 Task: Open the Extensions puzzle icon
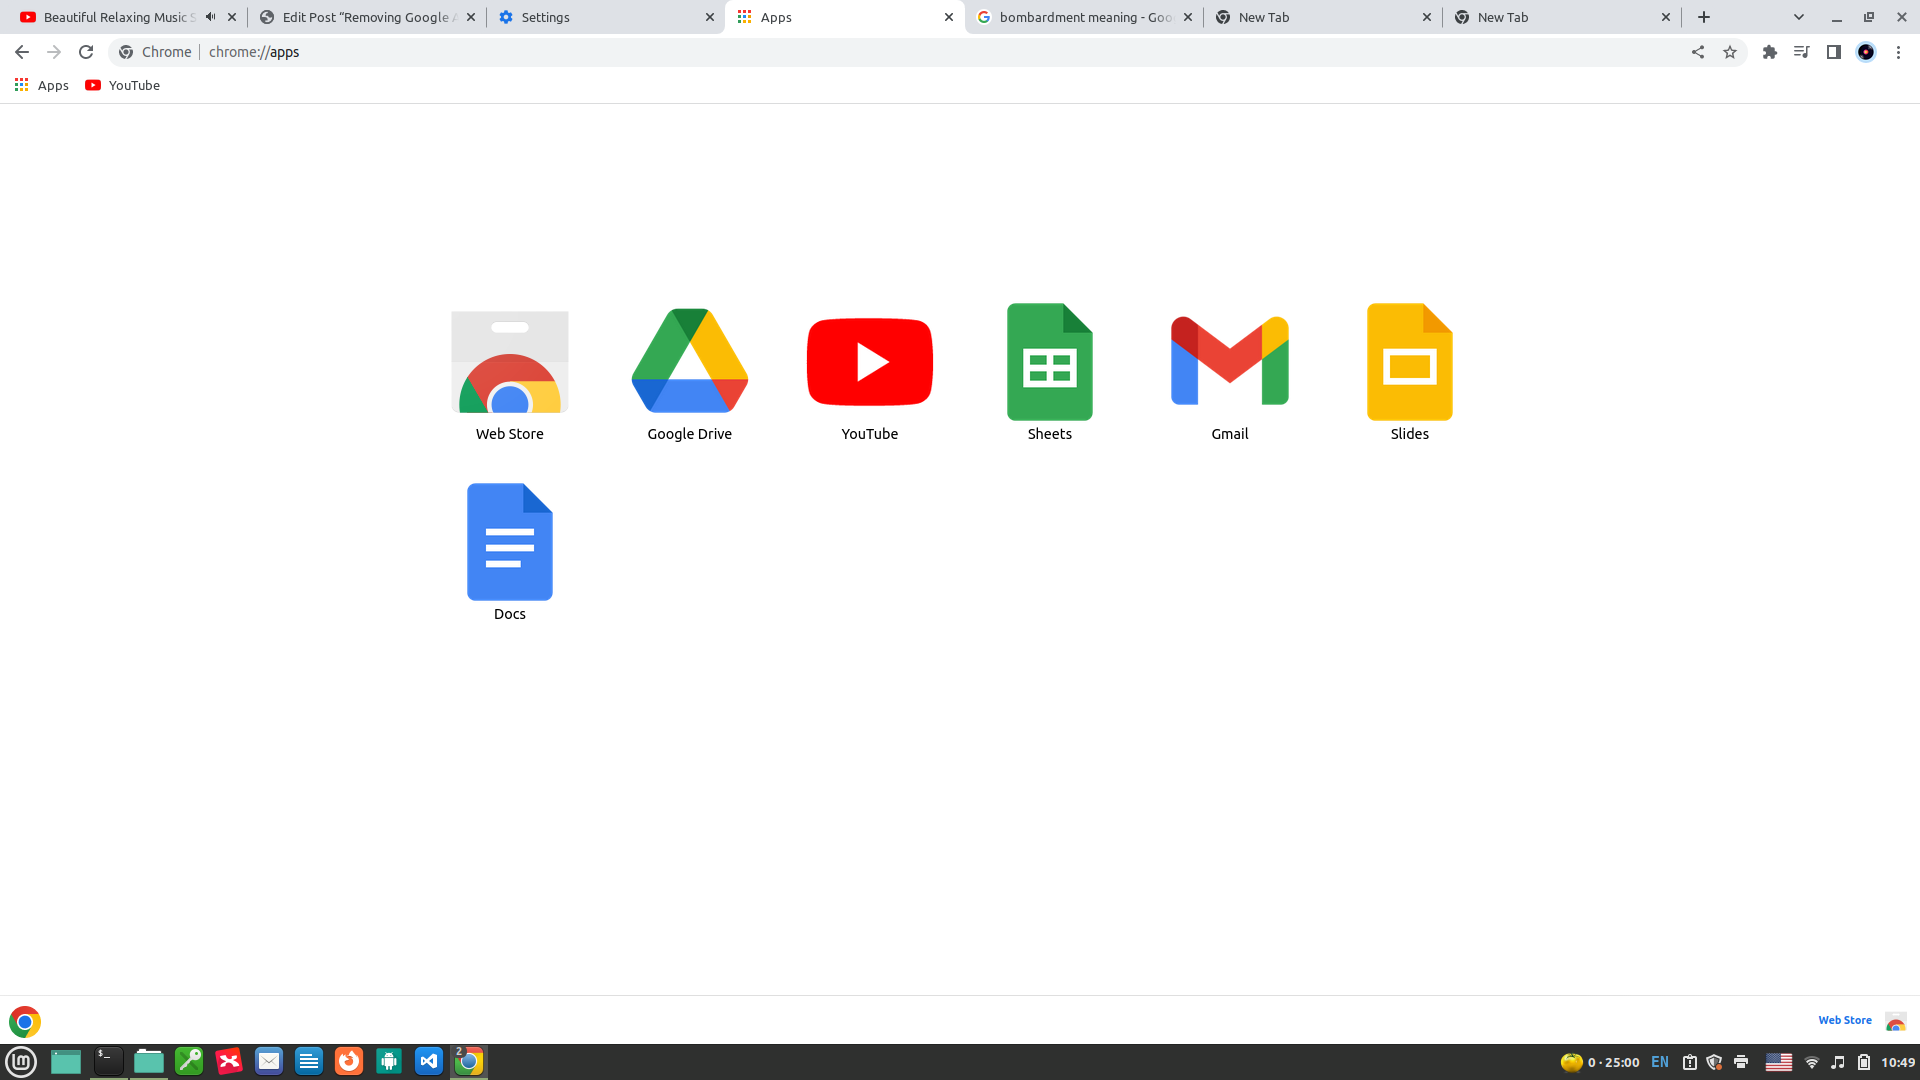click(x=1770, y=52)
